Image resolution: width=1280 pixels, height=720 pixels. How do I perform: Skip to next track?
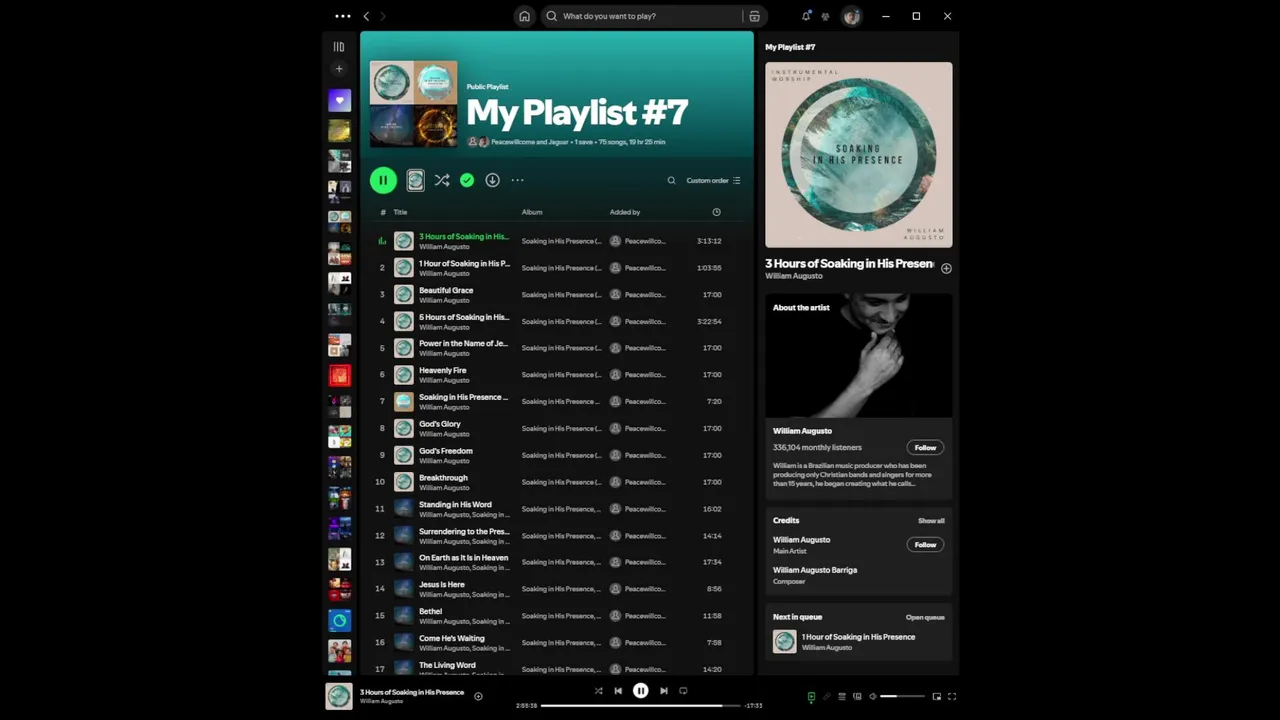click(x=663, y=691)
